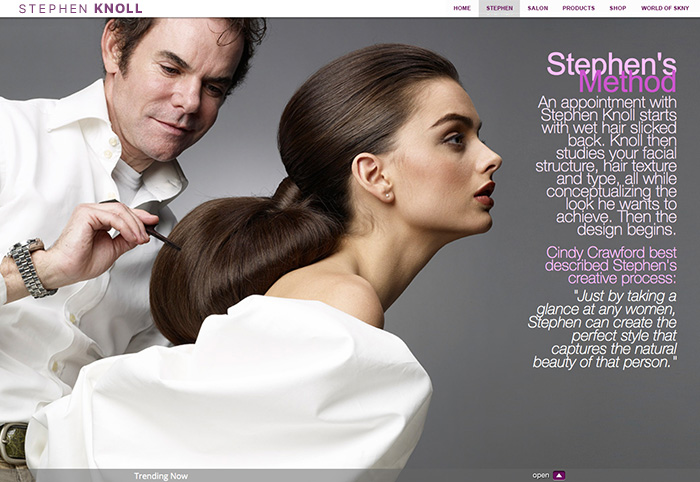This screenshot has width=700, height=482.
Task: Open the SHOP page
Action: pyautogui.click(x=618, y=8)
